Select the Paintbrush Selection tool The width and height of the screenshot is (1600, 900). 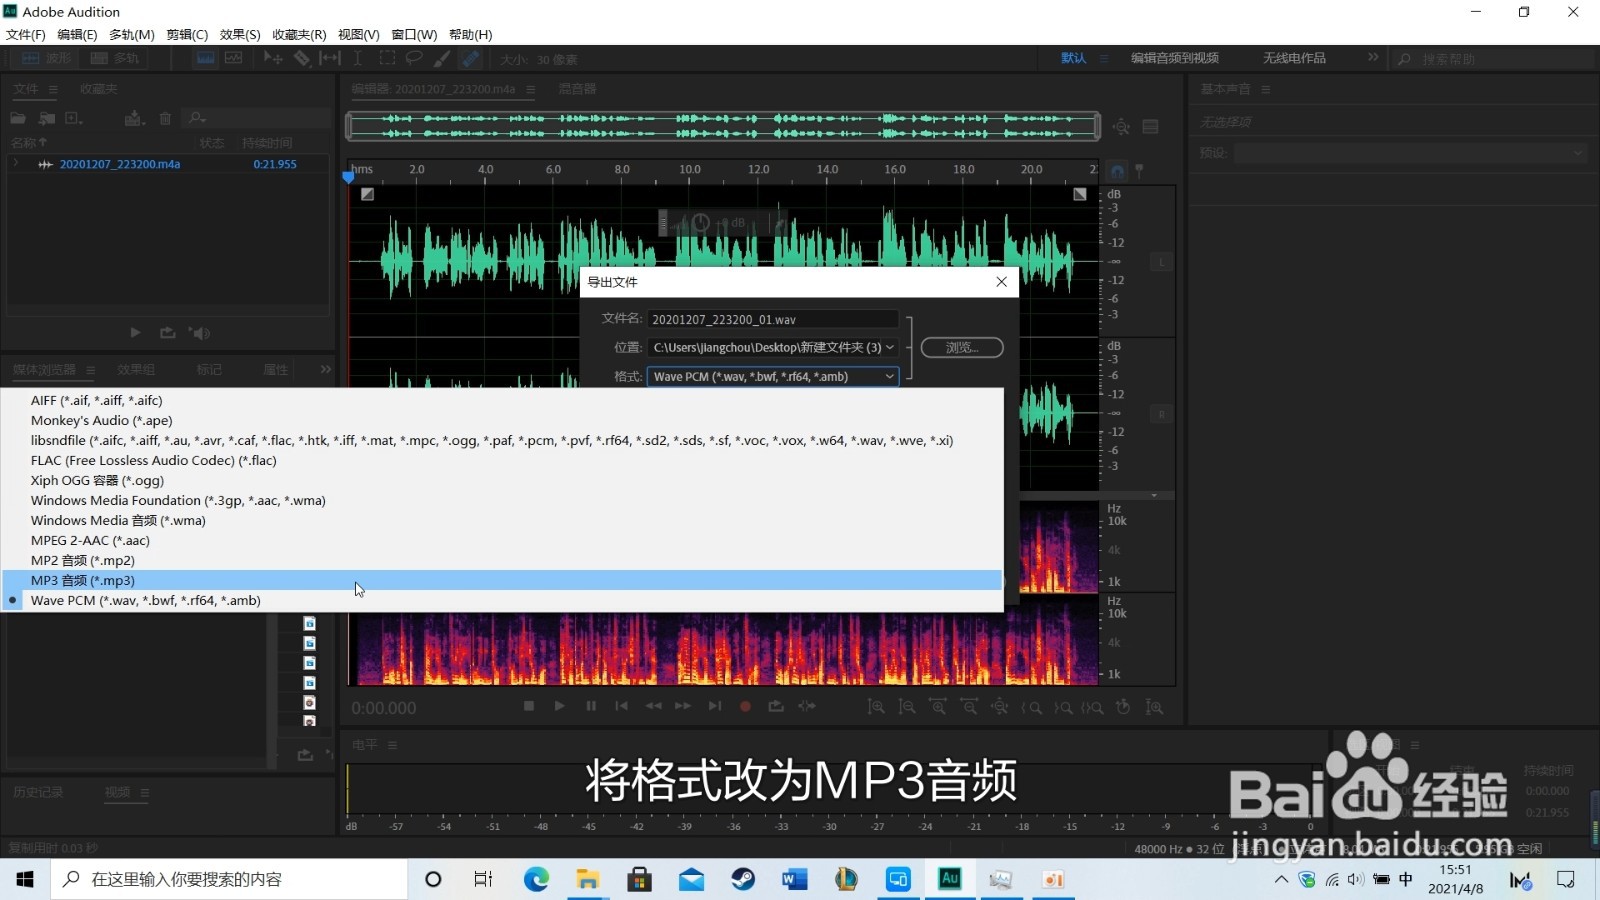(442, 59)
